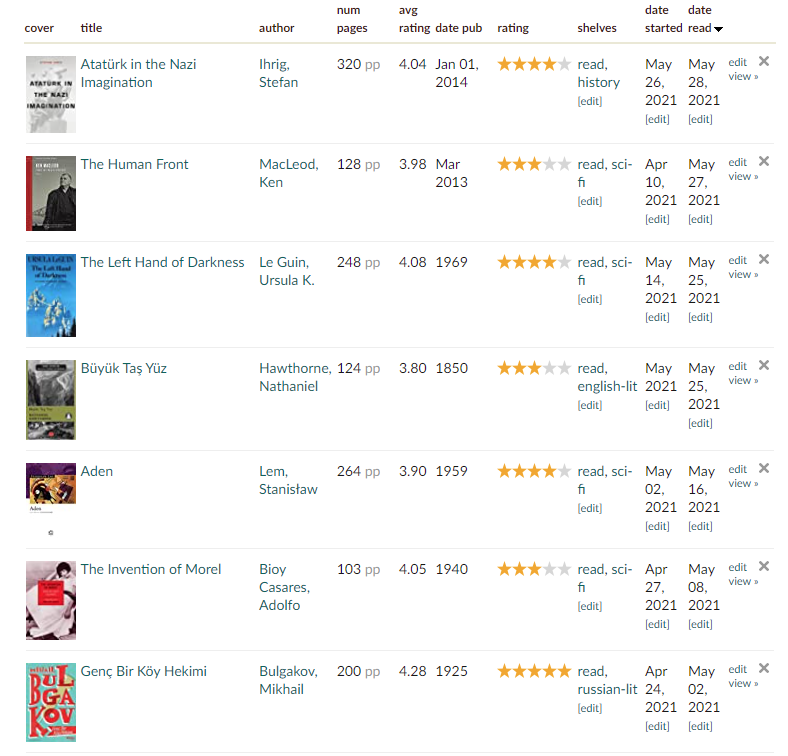Rate Büyük Taş Yüz four stars
This screenshot has width=788, height=756.
(x=549, y=368)
